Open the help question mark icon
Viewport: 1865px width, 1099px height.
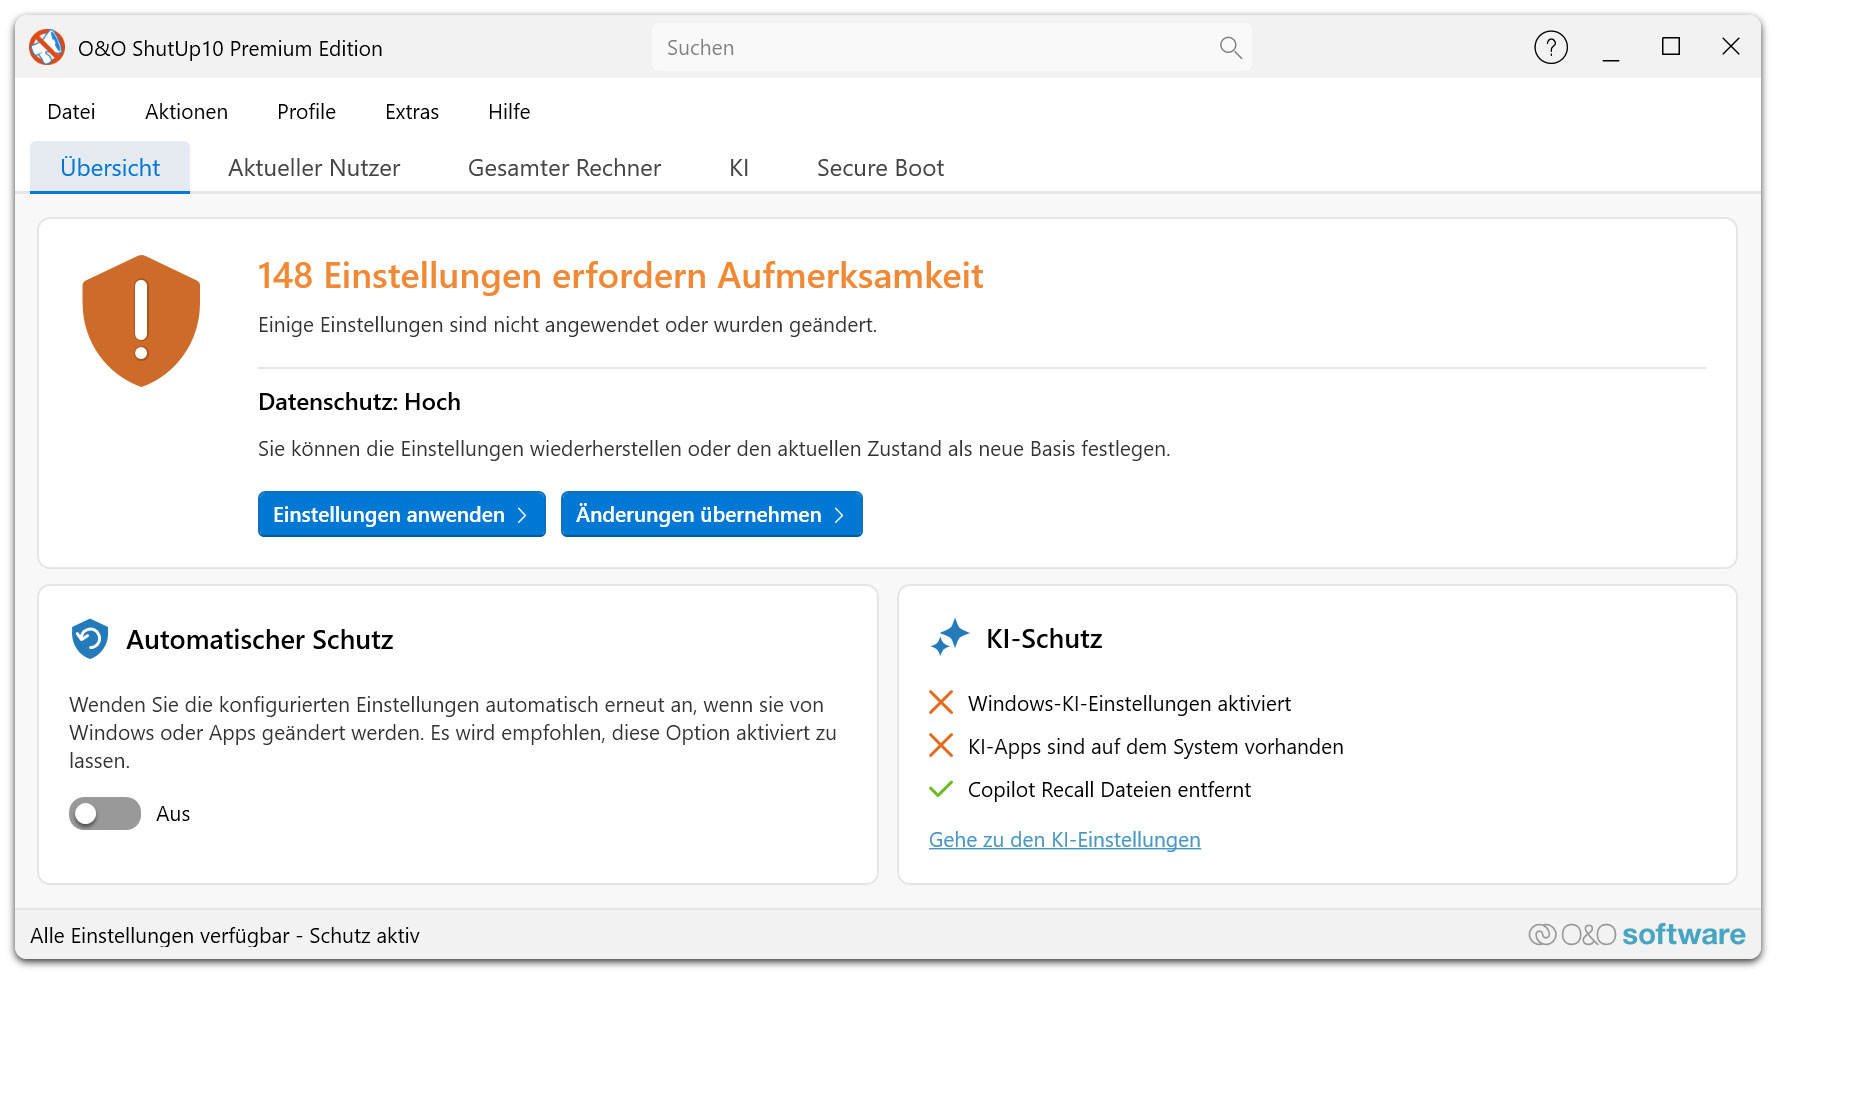[1551, 47]
